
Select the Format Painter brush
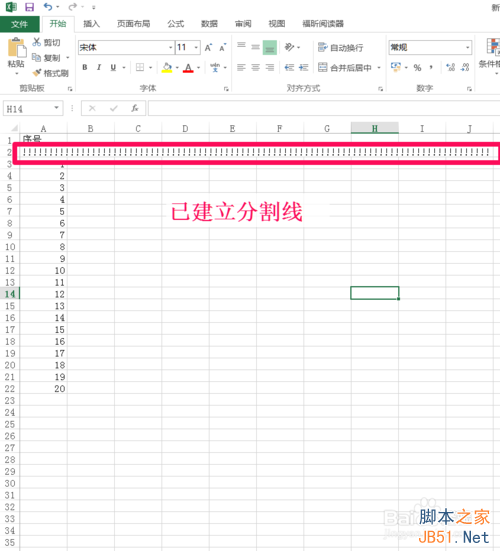[x=37, y=73]
